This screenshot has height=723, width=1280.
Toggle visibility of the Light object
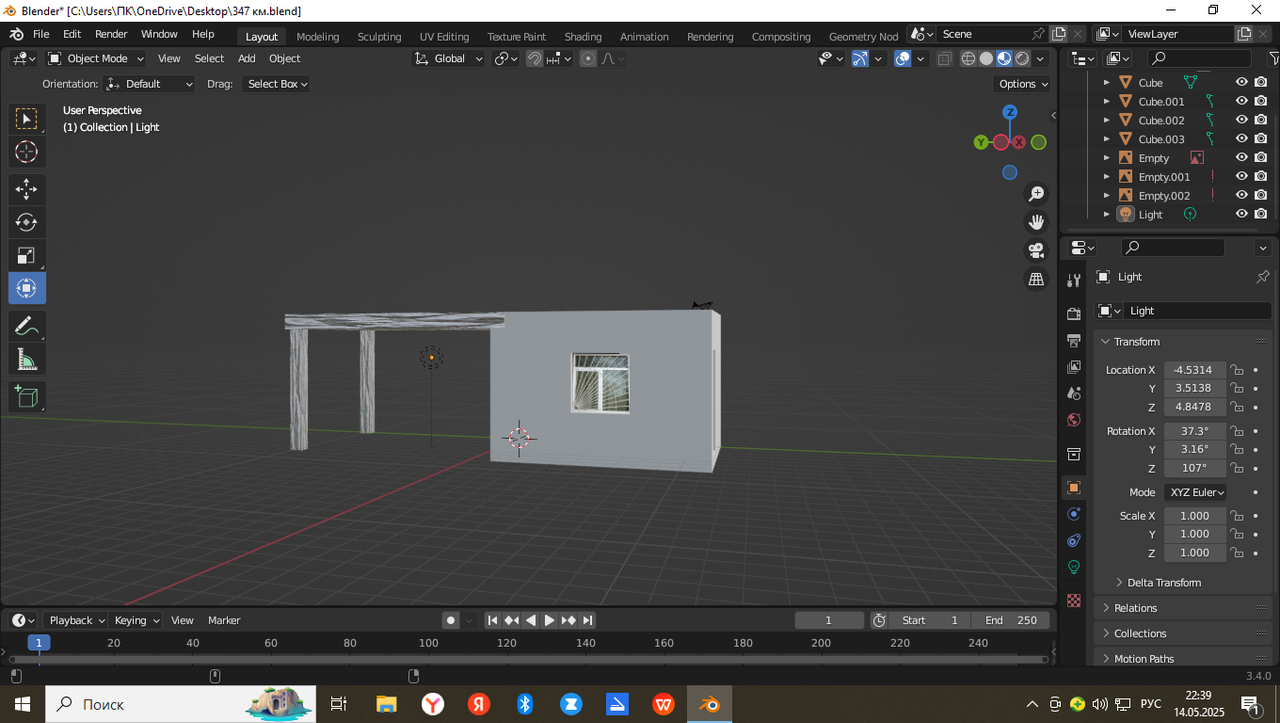(x=1241, y=214)
